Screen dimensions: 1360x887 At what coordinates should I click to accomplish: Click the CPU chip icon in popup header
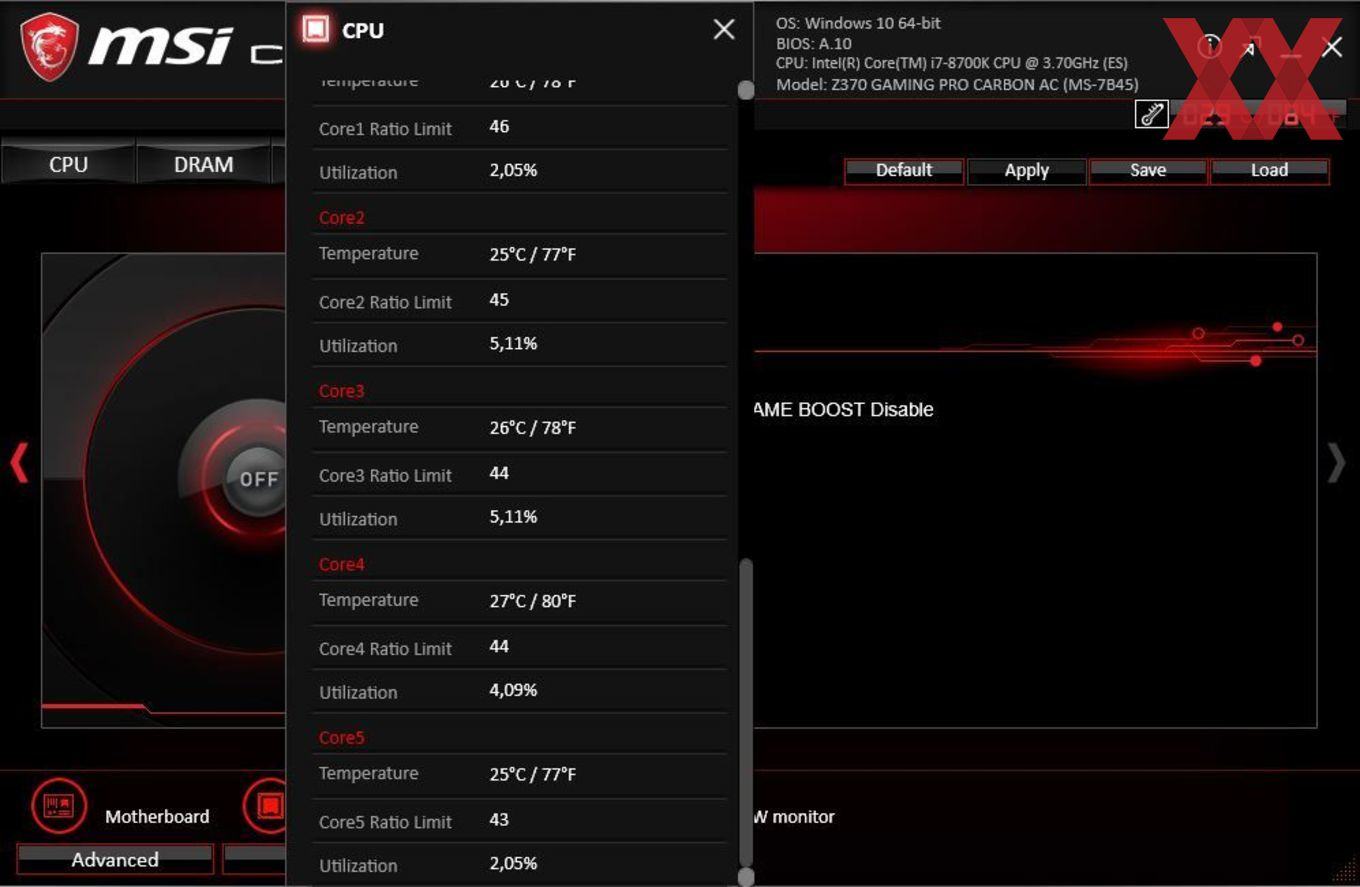(x=315, y=29)
